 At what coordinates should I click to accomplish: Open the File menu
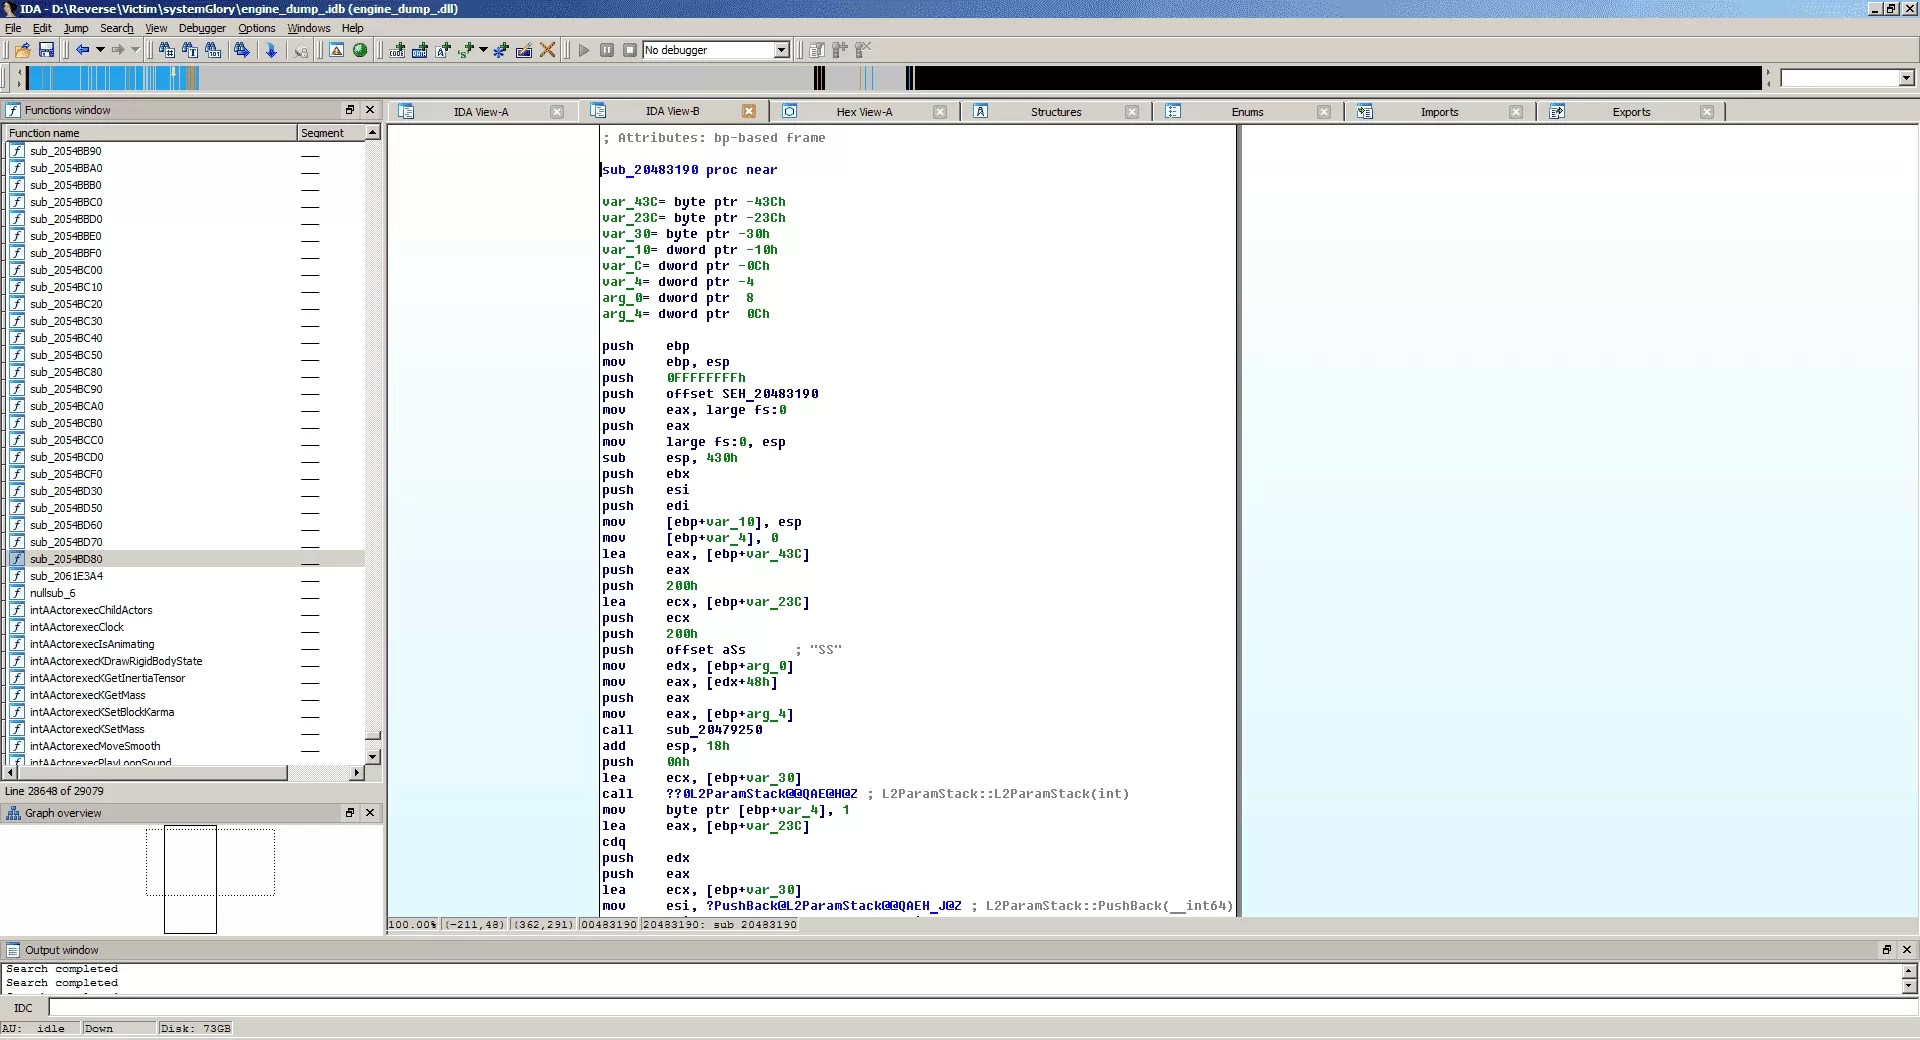pos(13,28)
